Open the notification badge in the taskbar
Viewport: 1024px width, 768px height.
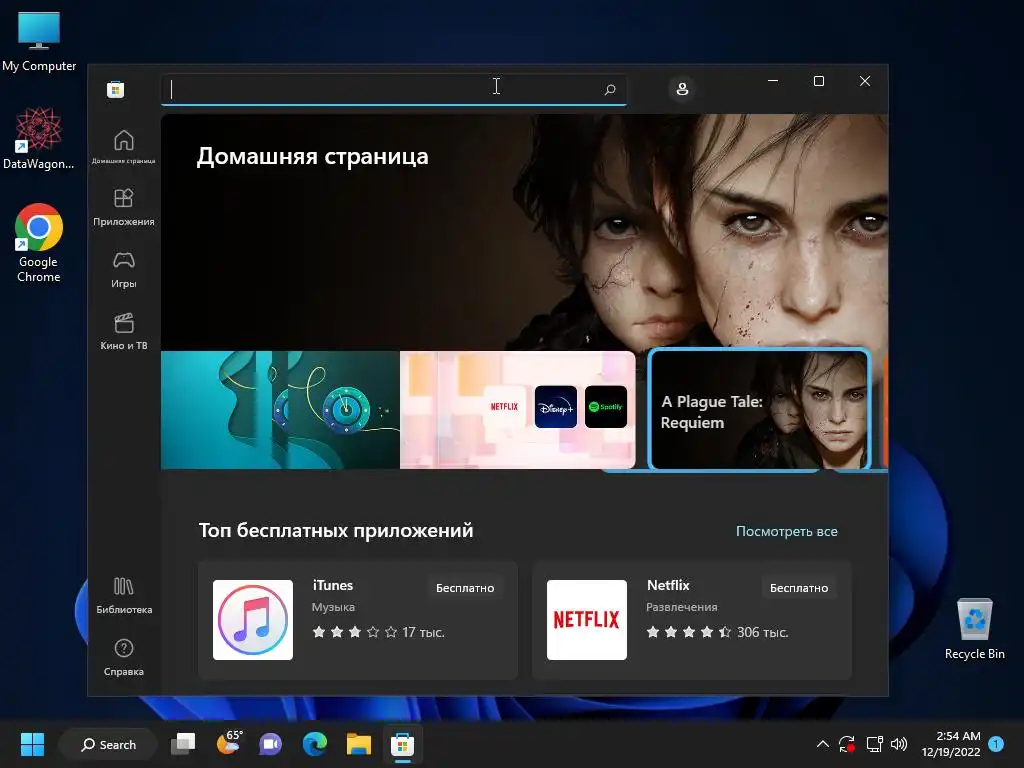pyautogui.click(x=996, y=744)
